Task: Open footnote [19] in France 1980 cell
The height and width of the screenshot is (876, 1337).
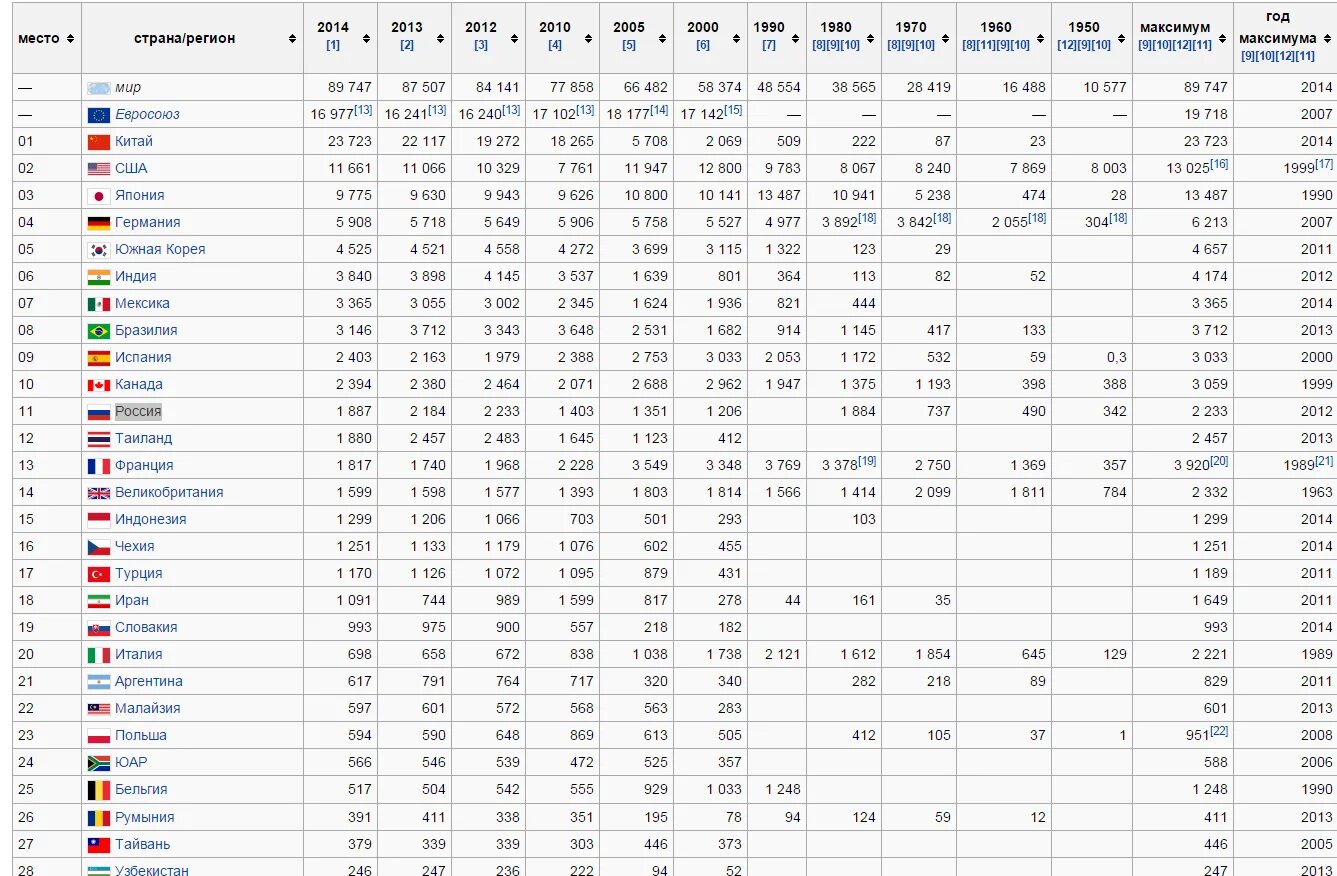Action: click(x=866, y=461)
